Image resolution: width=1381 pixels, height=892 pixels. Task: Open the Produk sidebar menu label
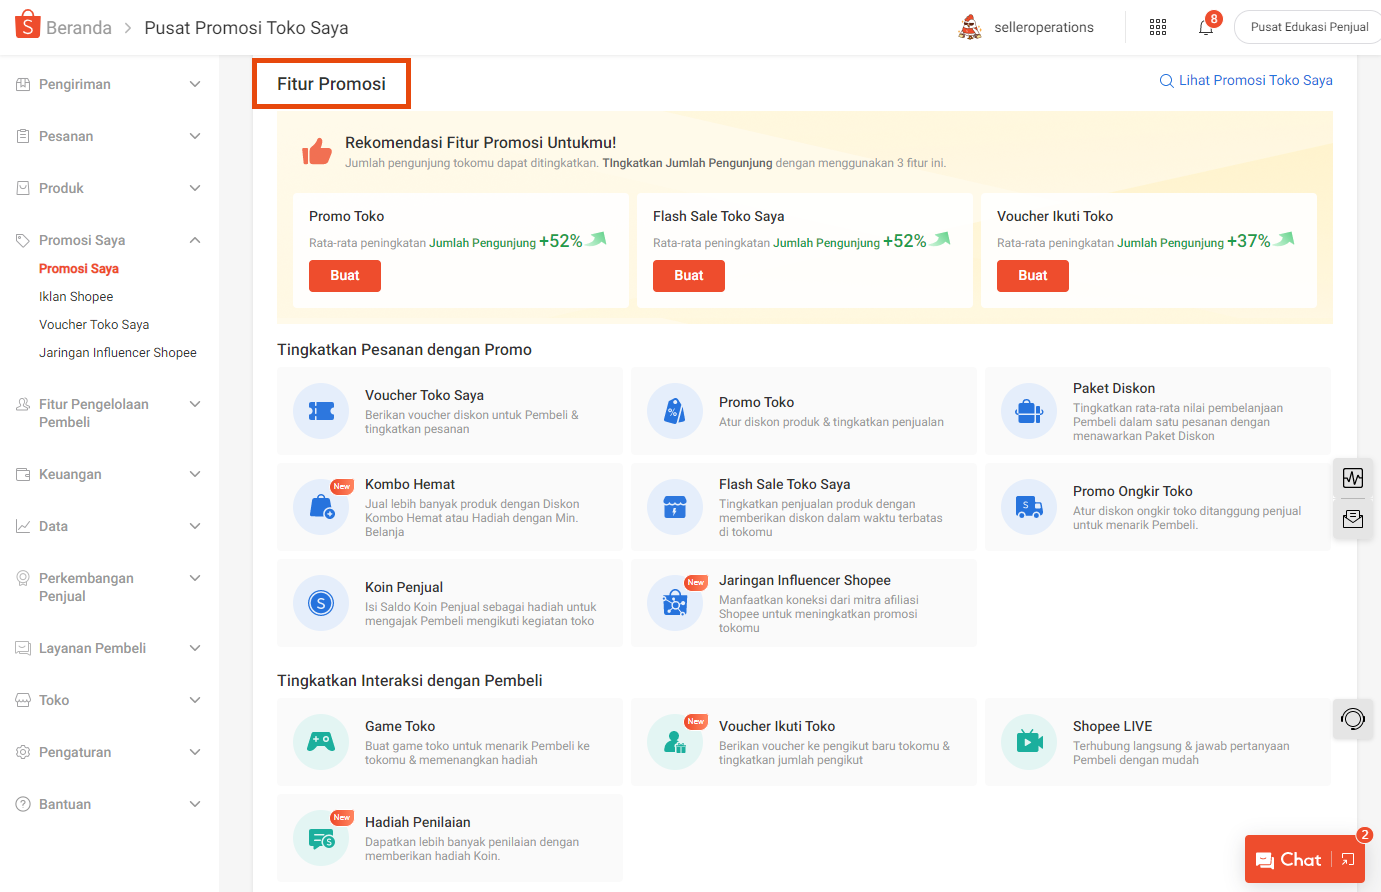[61, 188]
